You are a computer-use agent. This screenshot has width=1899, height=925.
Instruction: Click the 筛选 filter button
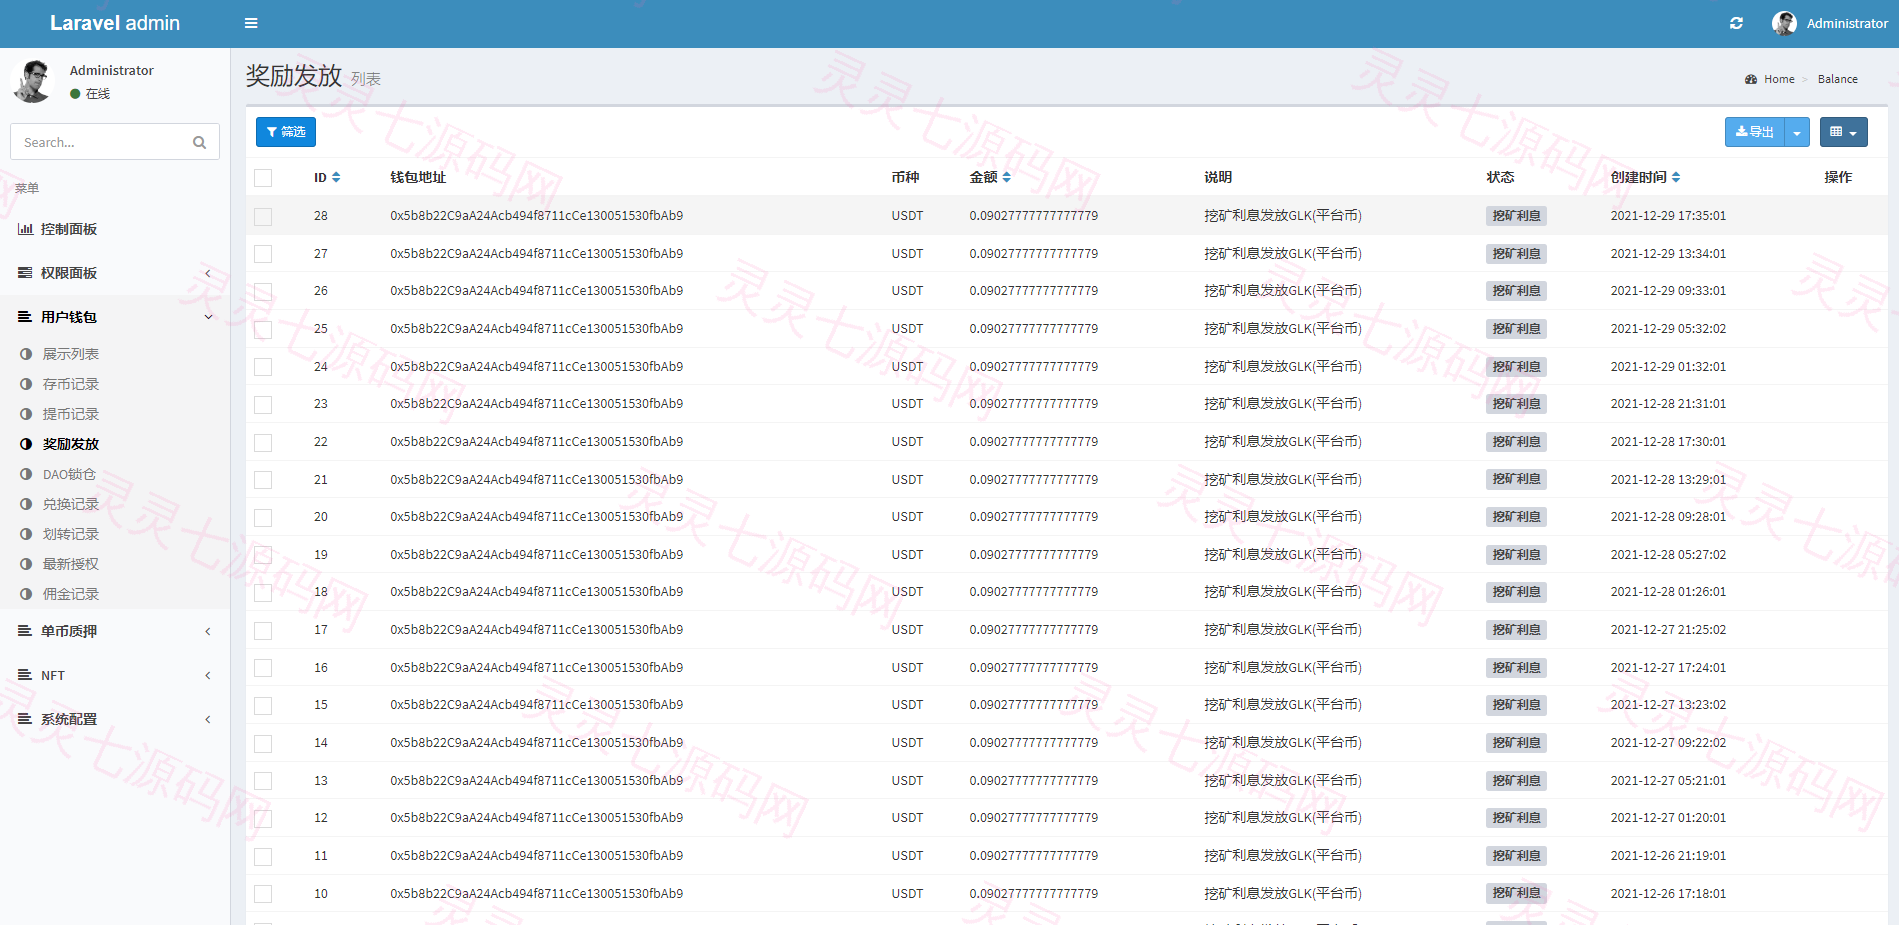coord(286,132)
